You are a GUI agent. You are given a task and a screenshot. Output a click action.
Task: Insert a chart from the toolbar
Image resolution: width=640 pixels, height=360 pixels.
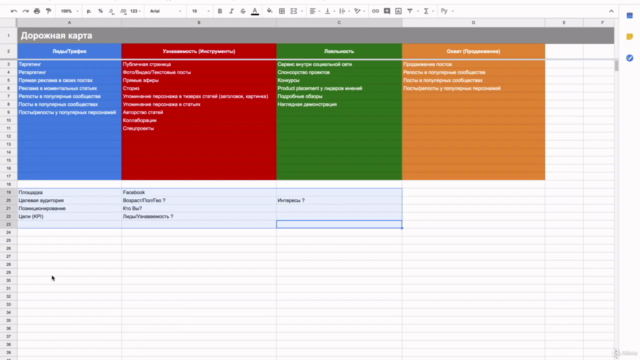click(x=398, y=11)
